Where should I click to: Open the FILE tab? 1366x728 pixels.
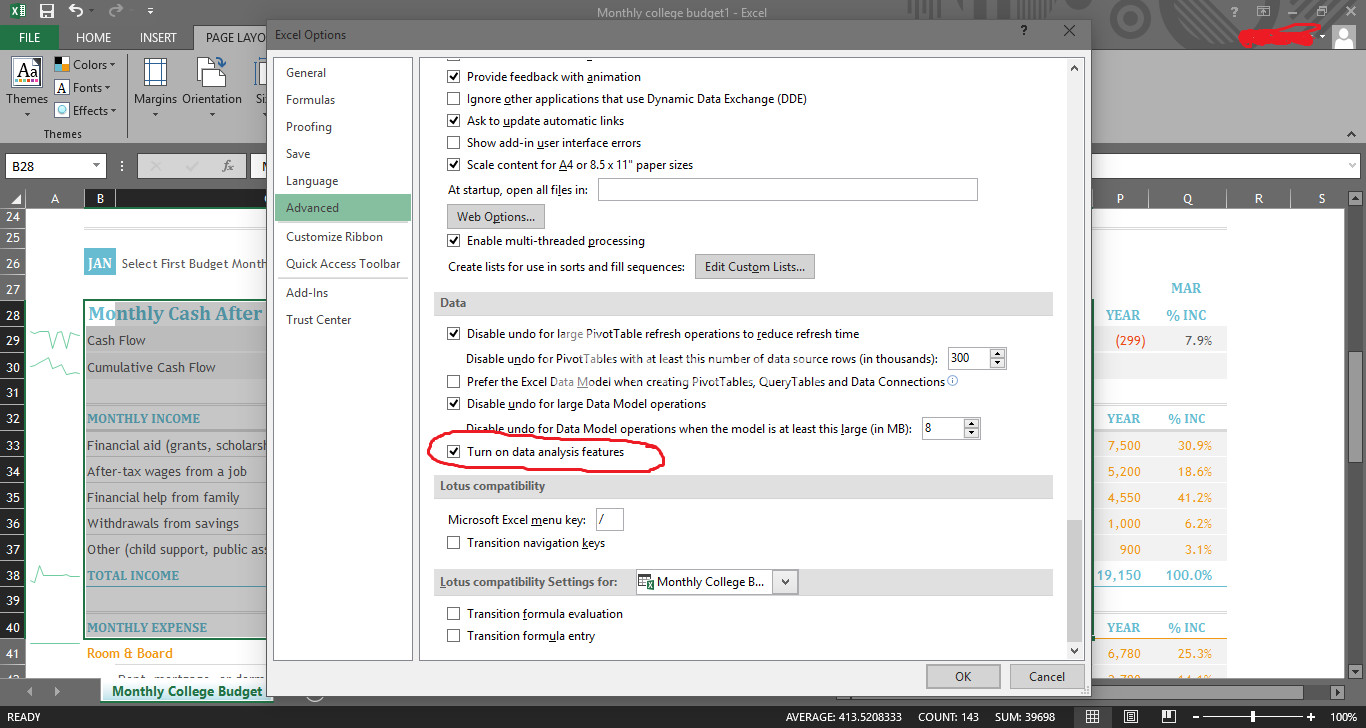click(x=30, y=37)
